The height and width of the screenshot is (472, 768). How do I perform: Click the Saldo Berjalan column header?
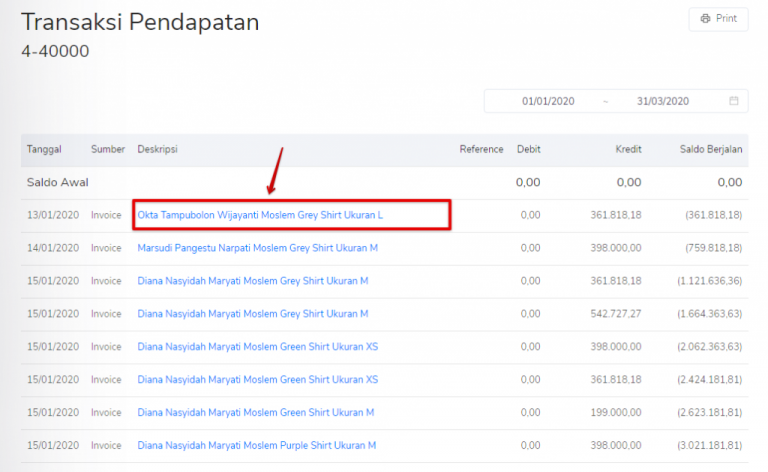click(x=709, y=149)
